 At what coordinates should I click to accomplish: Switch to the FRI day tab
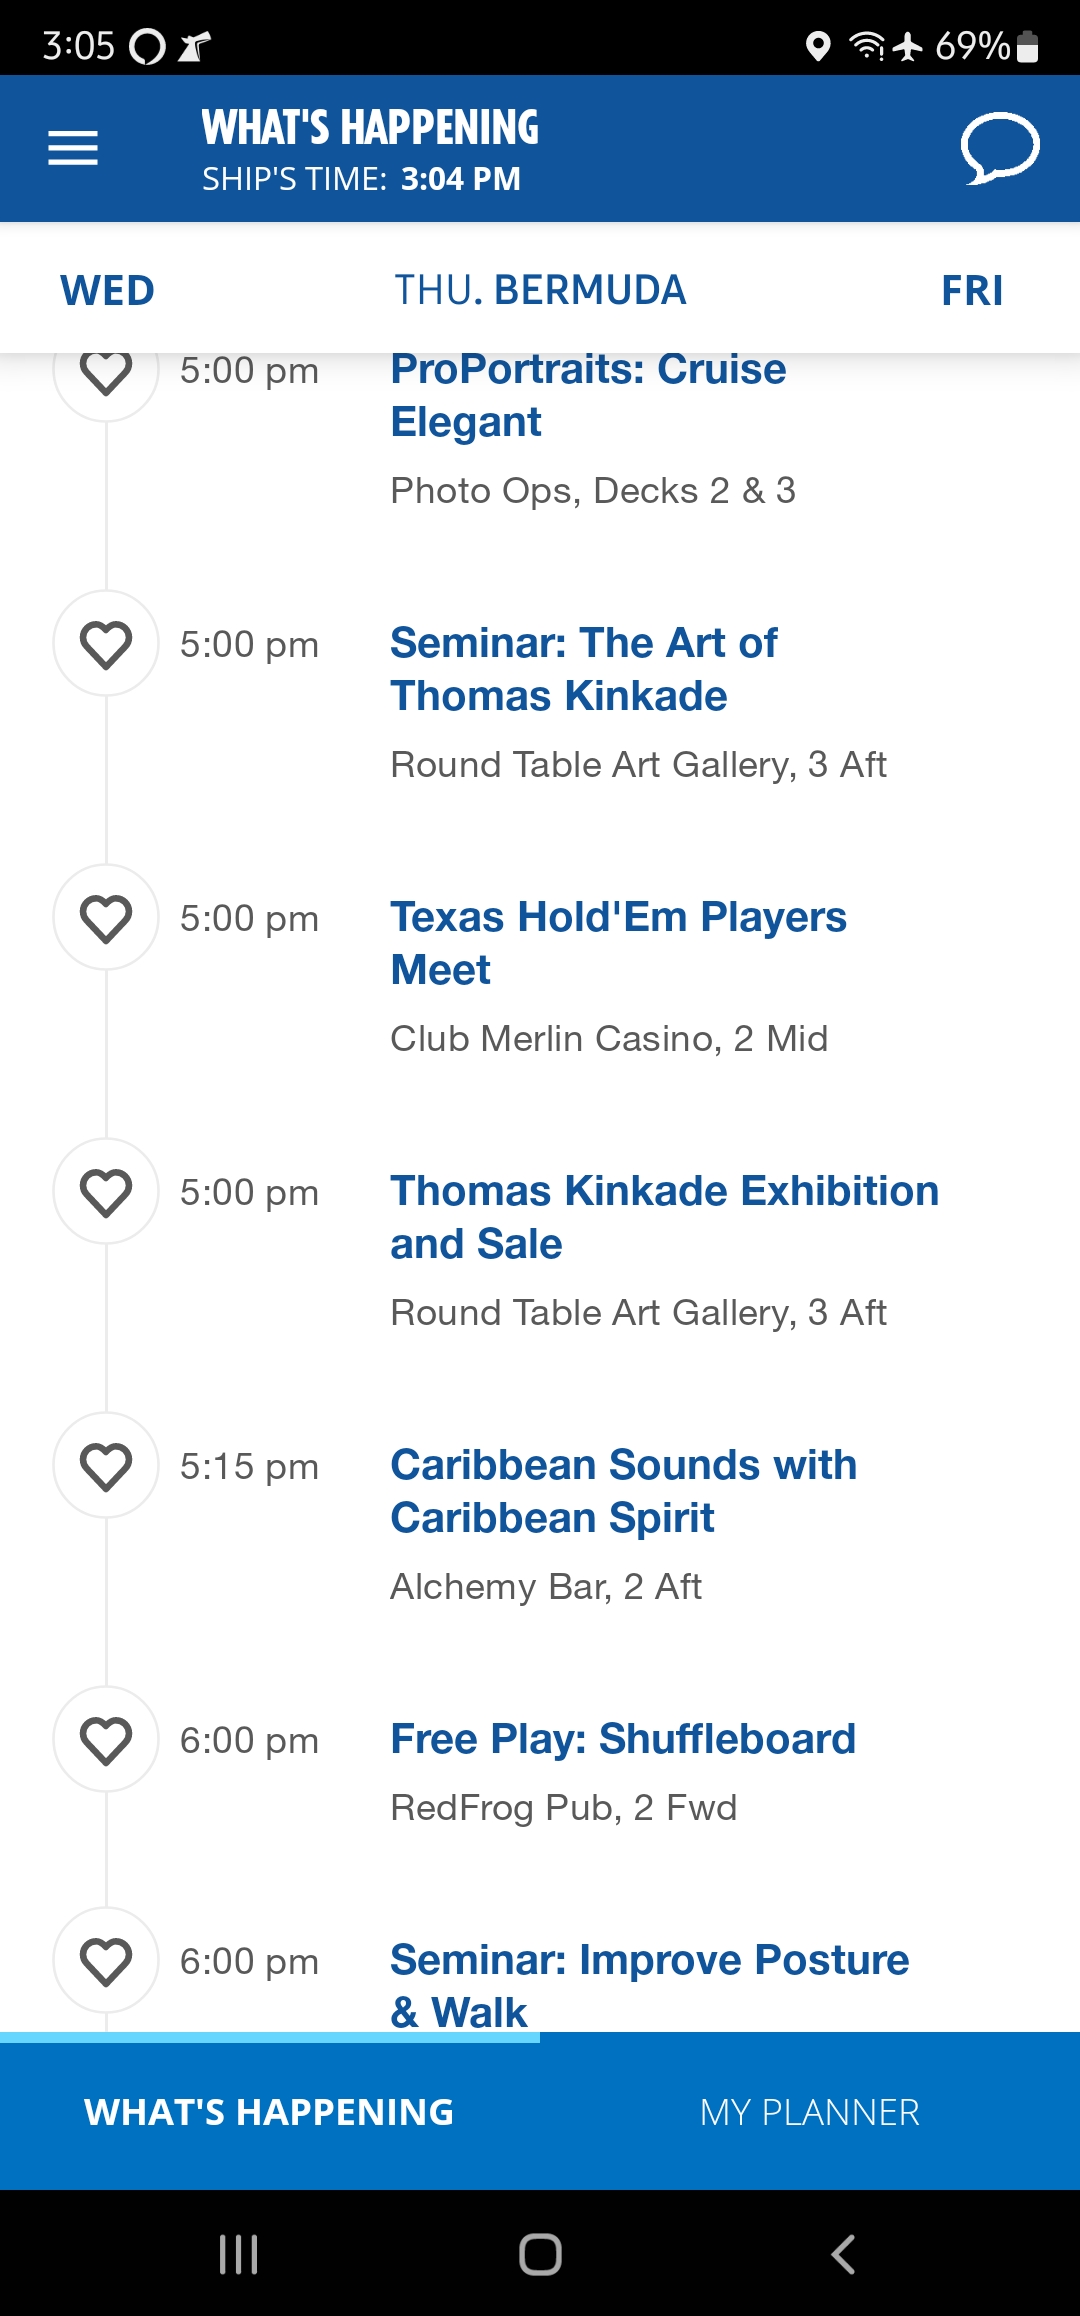point(972,291)
